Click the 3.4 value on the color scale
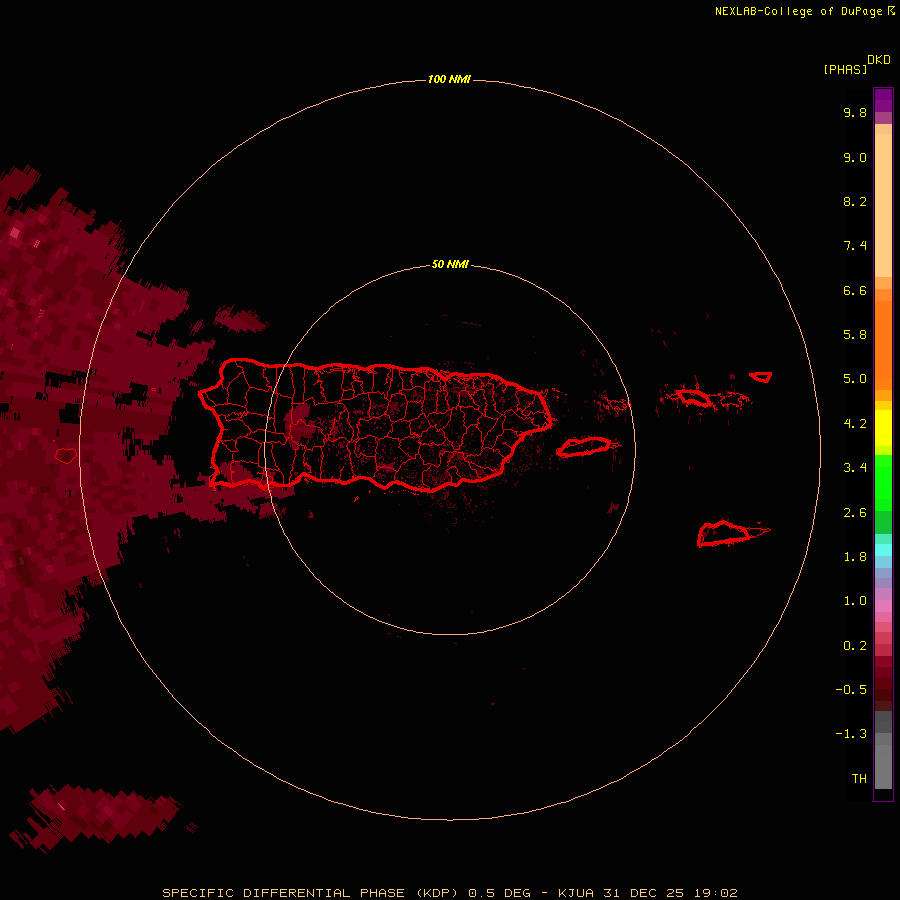 pos(855,468)
